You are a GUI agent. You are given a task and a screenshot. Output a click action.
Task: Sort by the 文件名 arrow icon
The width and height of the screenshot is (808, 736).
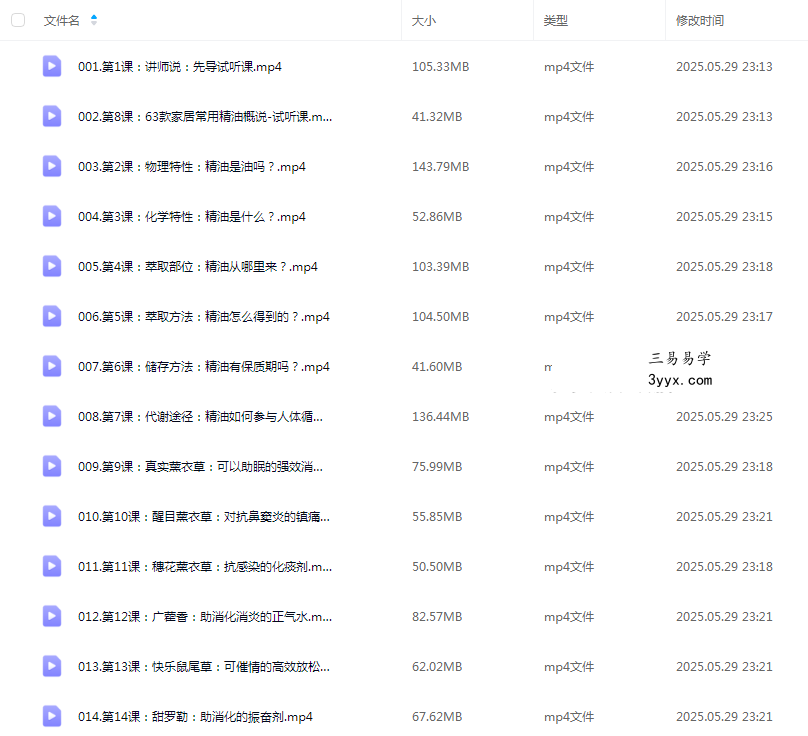pyautogui.click(x=94, y=20)
